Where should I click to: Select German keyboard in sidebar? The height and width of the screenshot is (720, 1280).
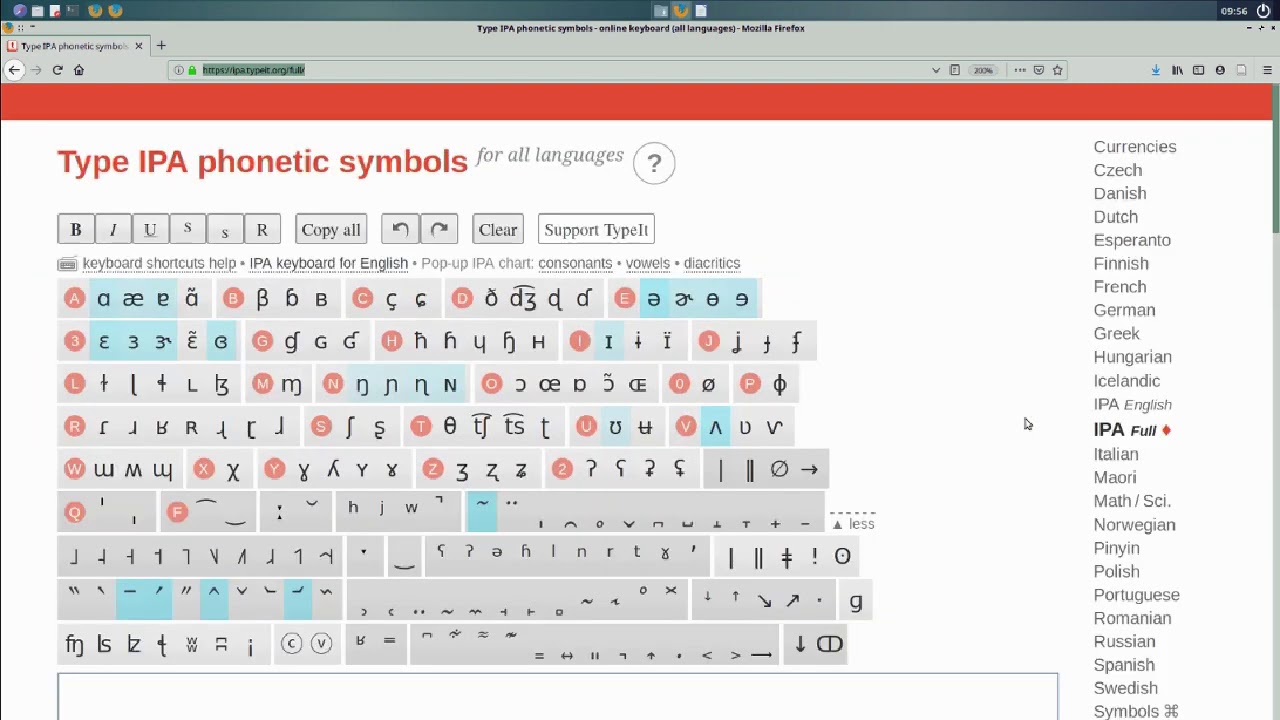(1124, 310)
